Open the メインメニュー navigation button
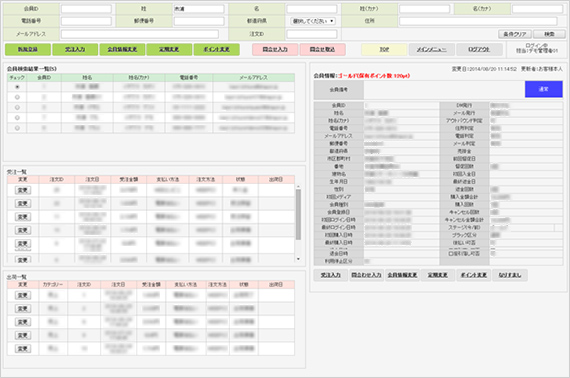 pyautogui.click(x=431, y=49)
